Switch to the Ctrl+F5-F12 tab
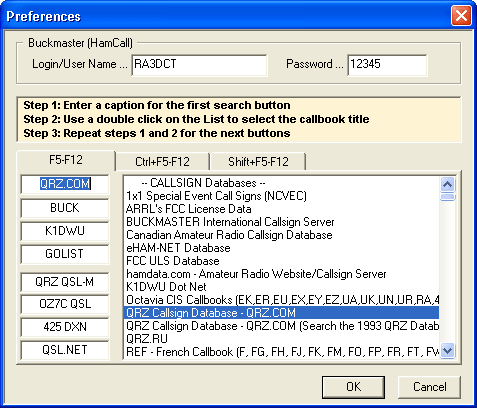This screenshot has width=477, height=408. [x=162, y=162]
